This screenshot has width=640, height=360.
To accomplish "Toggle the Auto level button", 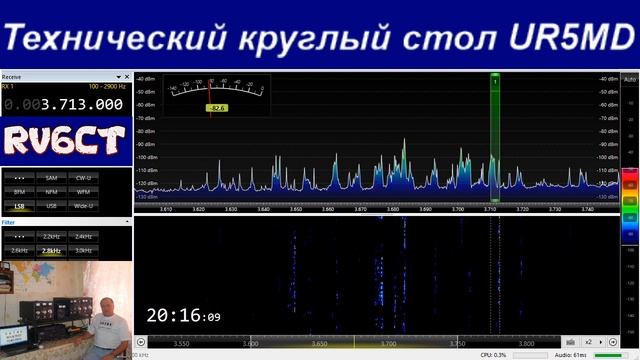I will pos(630,79).
